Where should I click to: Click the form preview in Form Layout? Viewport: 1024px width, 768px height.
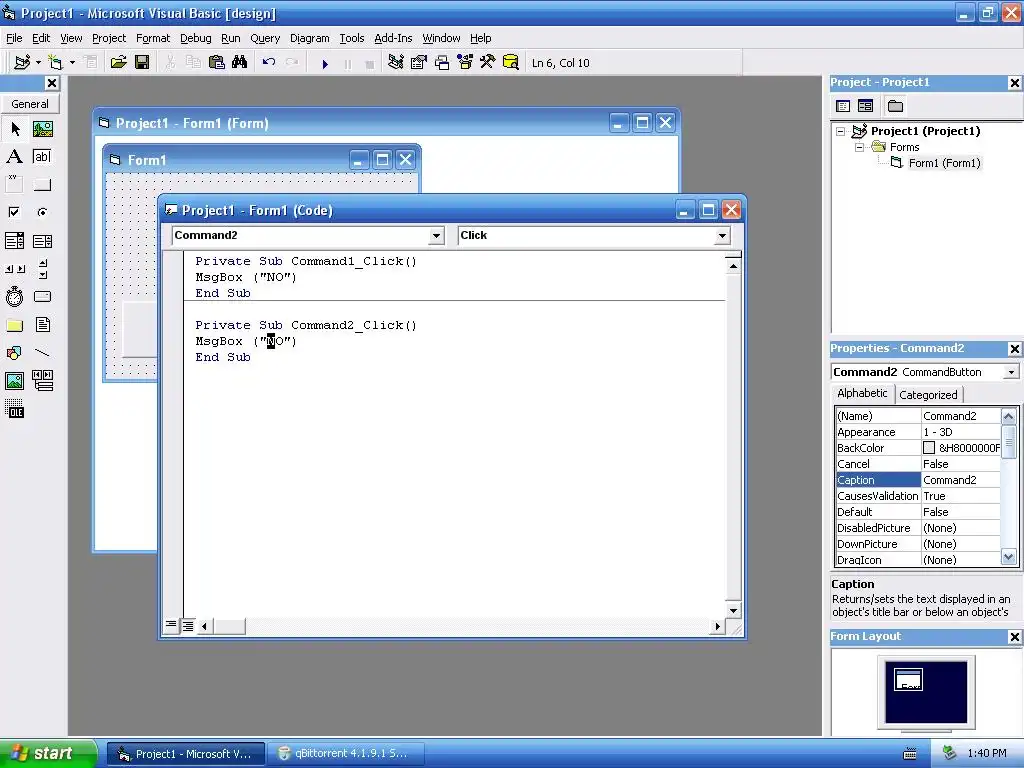click(908, 679)
